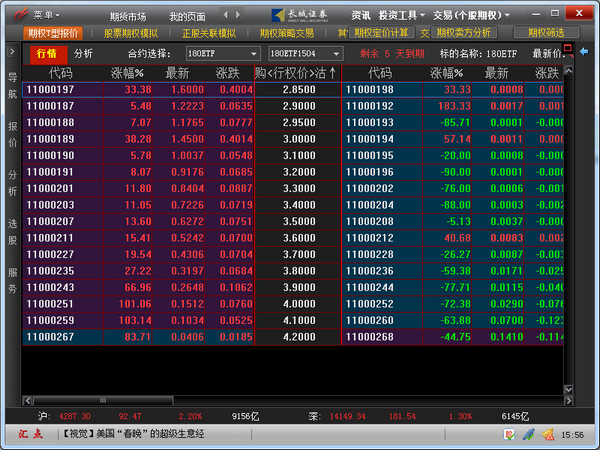This screenshot has width=600, height=450.
Task: Click the 期权筛选 button
Action: (546, 33)
